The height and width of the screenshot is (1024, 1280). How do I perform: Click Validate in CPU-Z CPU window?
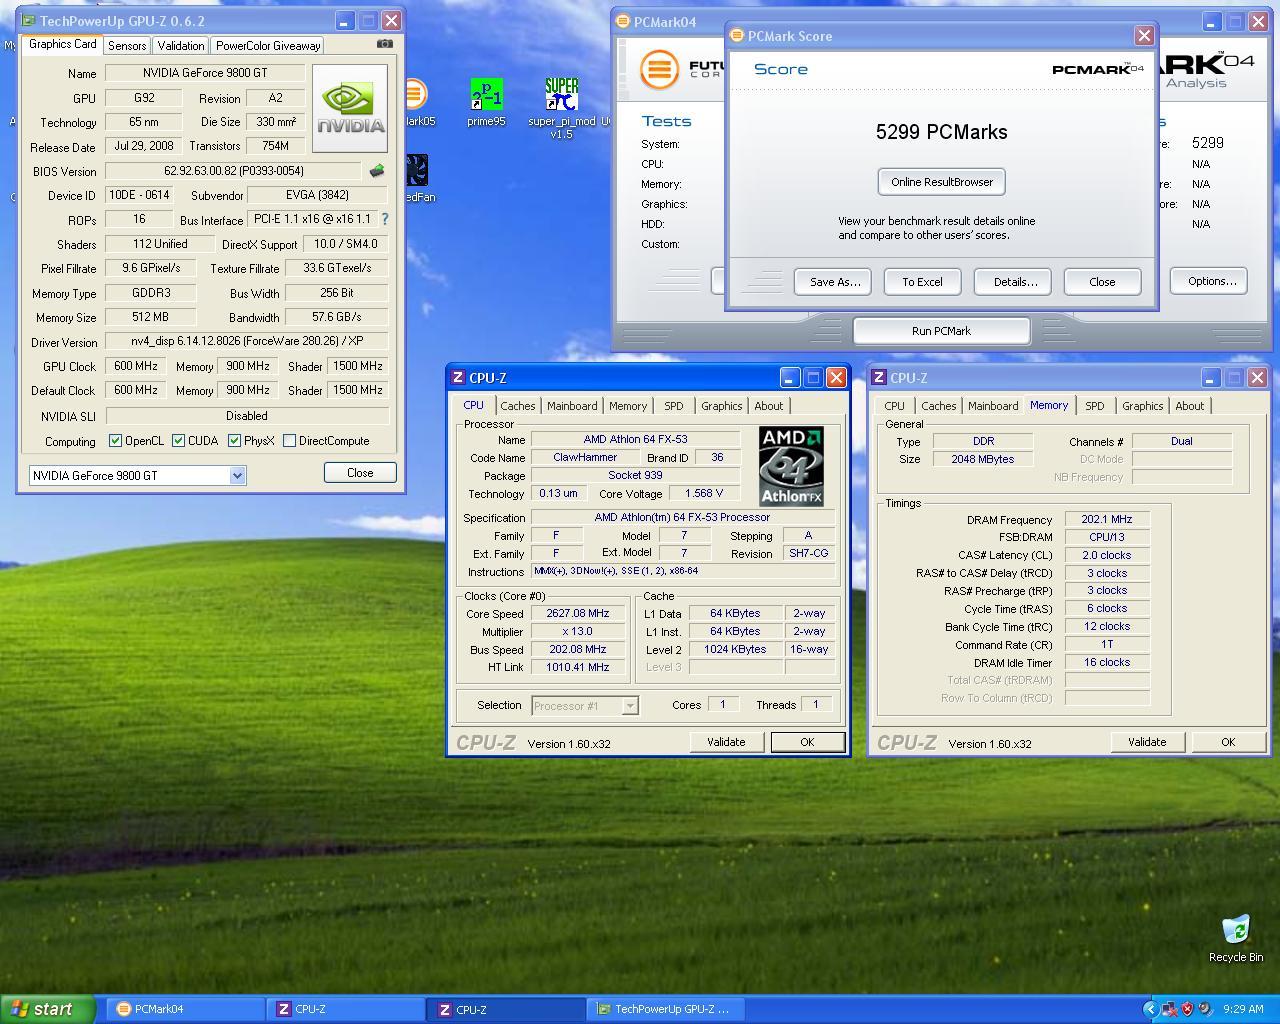(x=726, y=742)
